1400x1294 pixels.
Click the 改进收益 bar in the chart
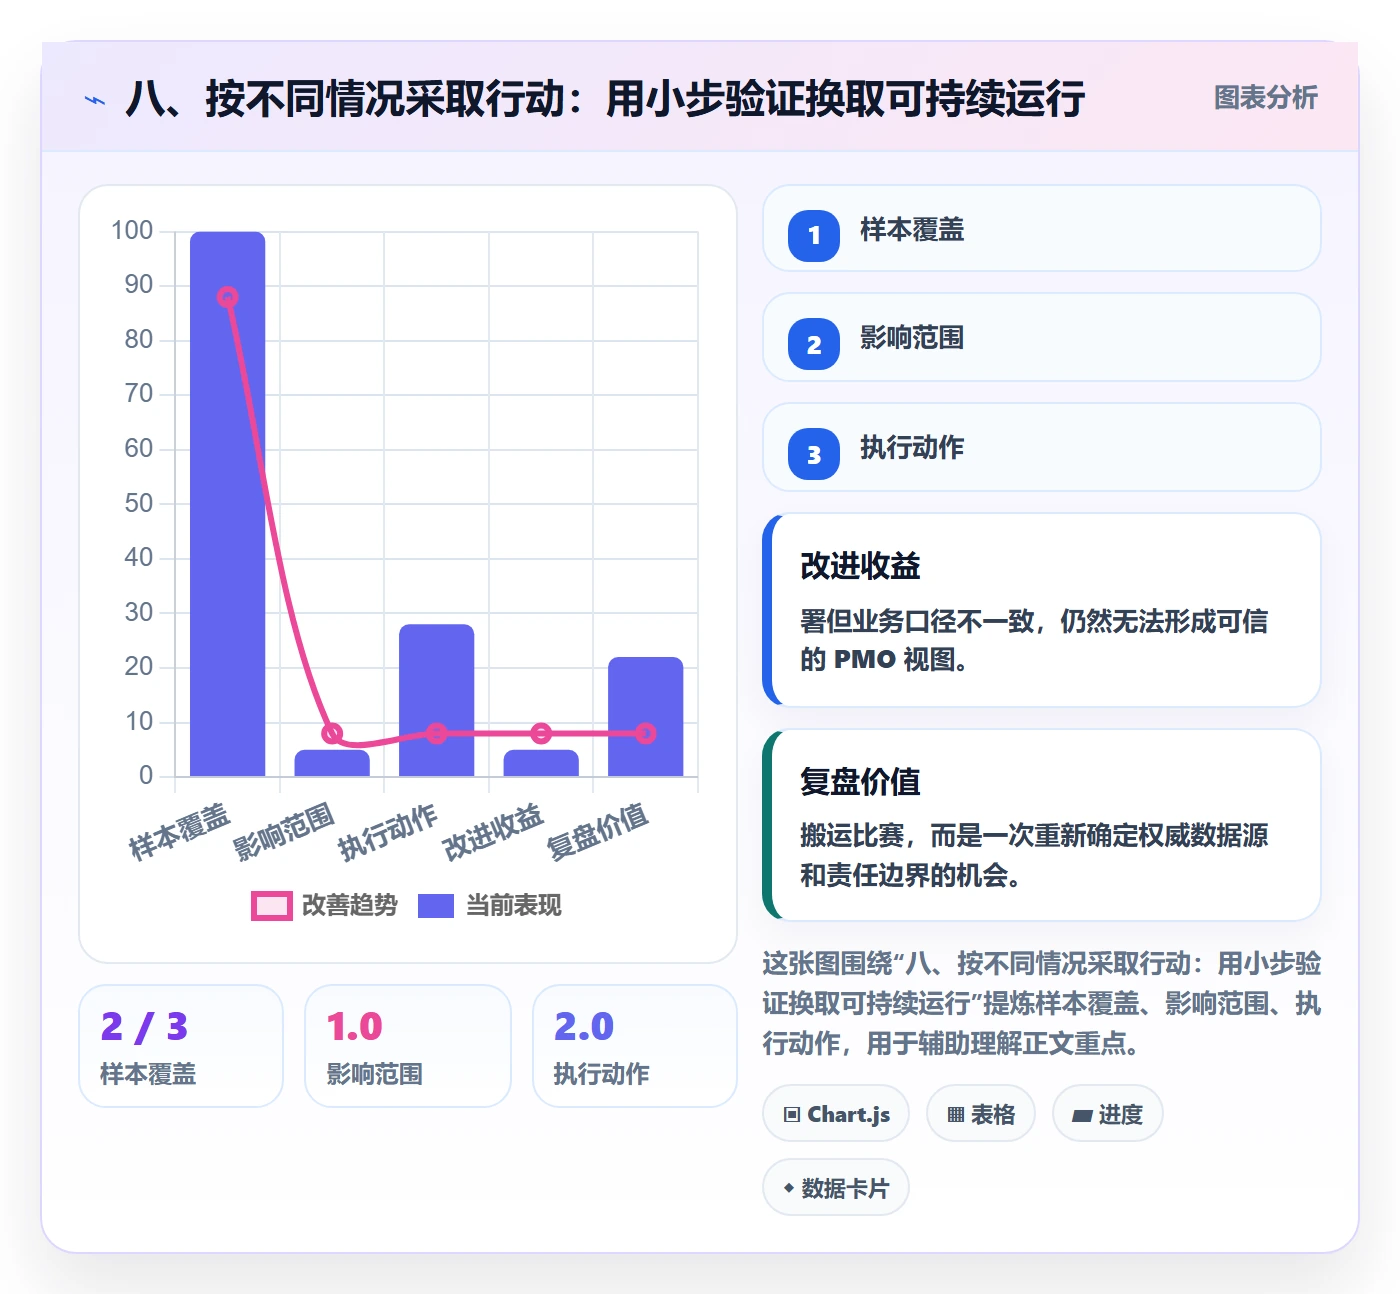tap(541, 763)
